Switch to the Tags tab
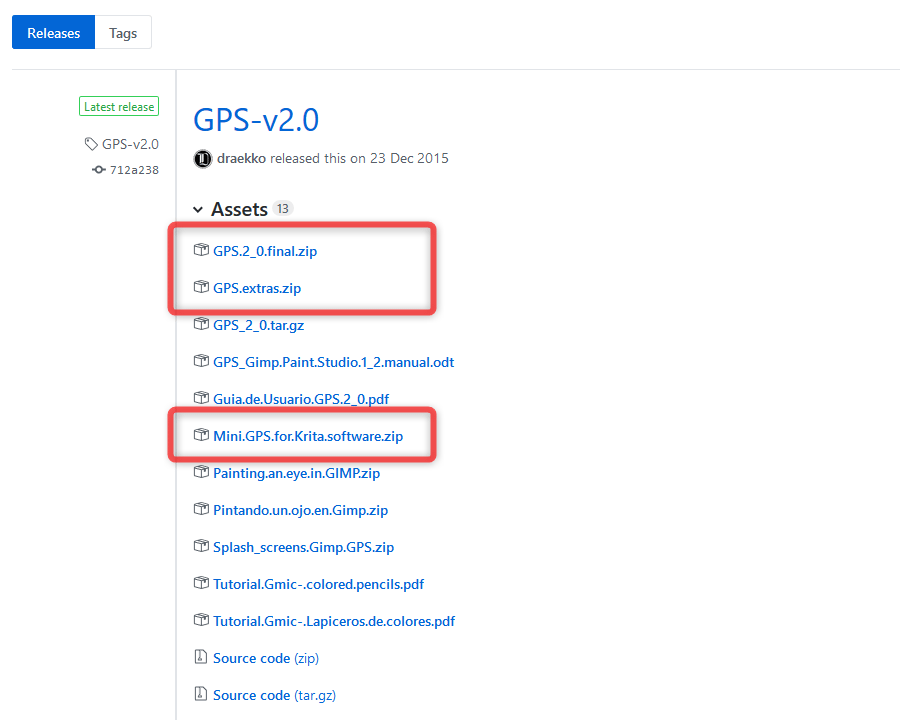 coord(123,33)
